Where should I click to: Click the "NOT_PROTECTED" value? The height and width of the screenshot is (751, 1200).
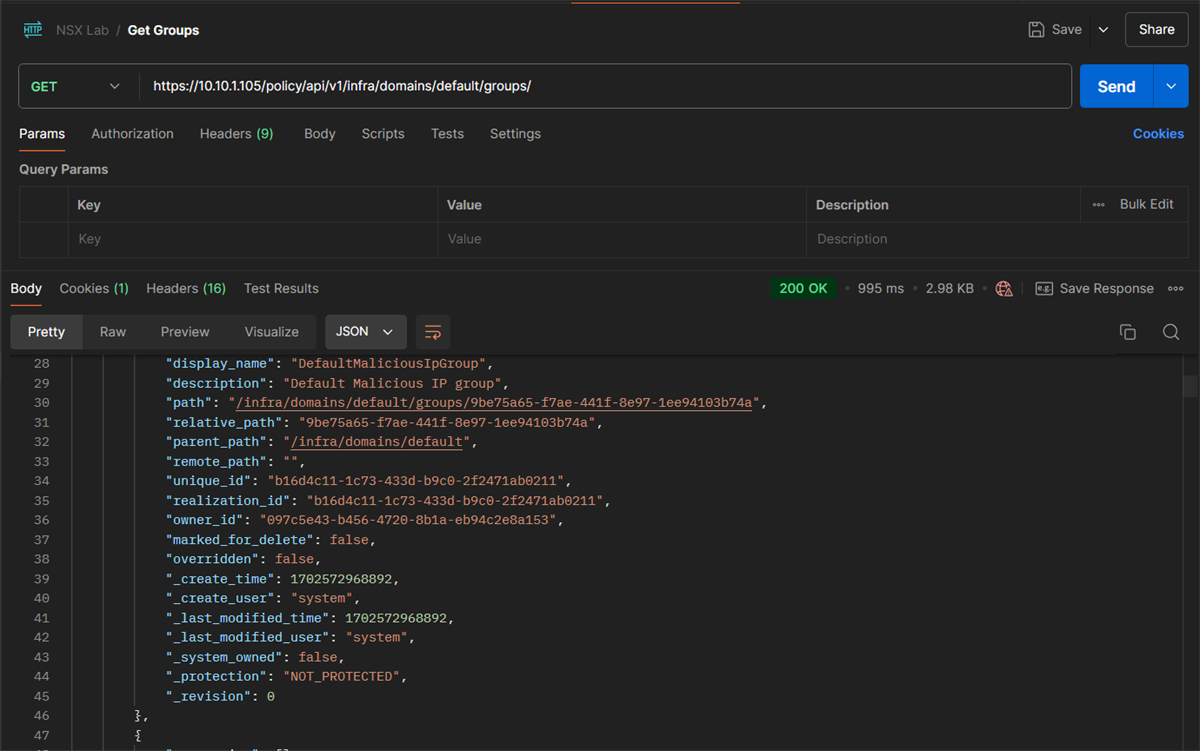pos(344,677)
